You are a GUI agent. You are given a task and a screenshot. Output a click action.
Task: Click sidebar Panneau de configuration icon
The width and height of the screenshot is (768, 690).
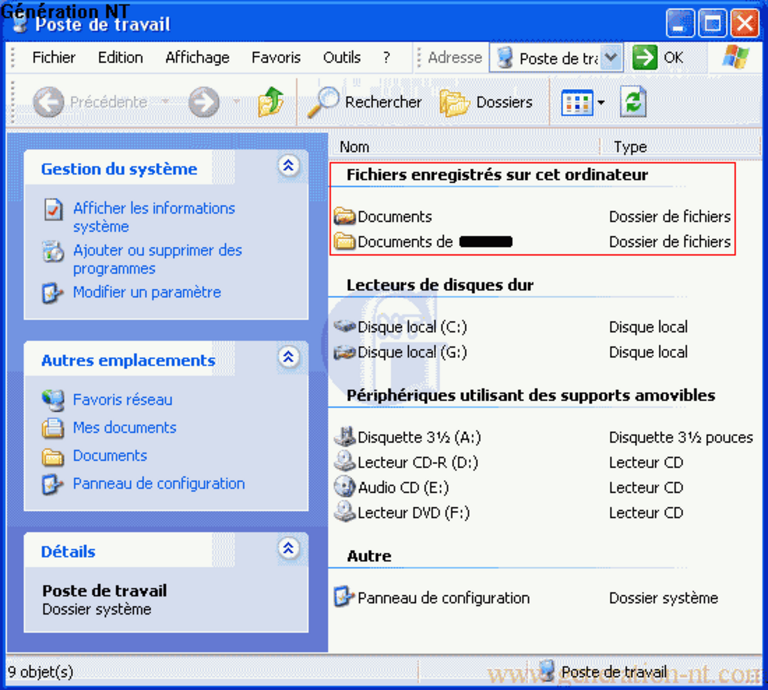click(x=52, y=484)
